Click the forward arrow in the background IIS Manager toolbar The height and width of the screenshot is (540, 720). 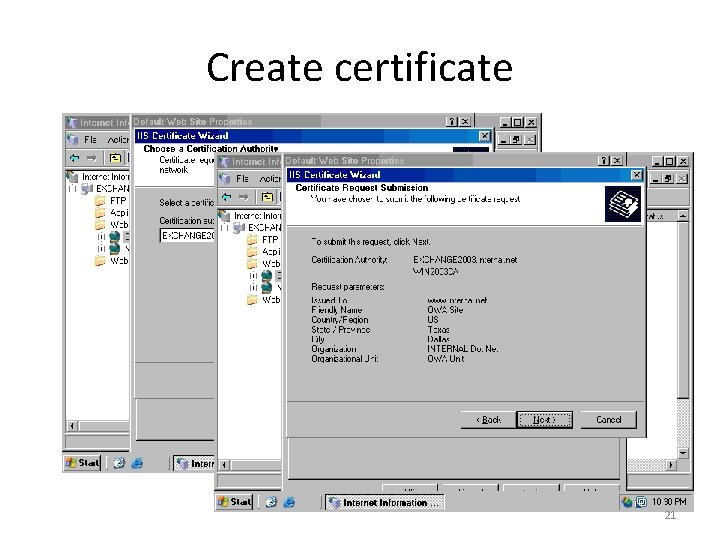point(91,158)
